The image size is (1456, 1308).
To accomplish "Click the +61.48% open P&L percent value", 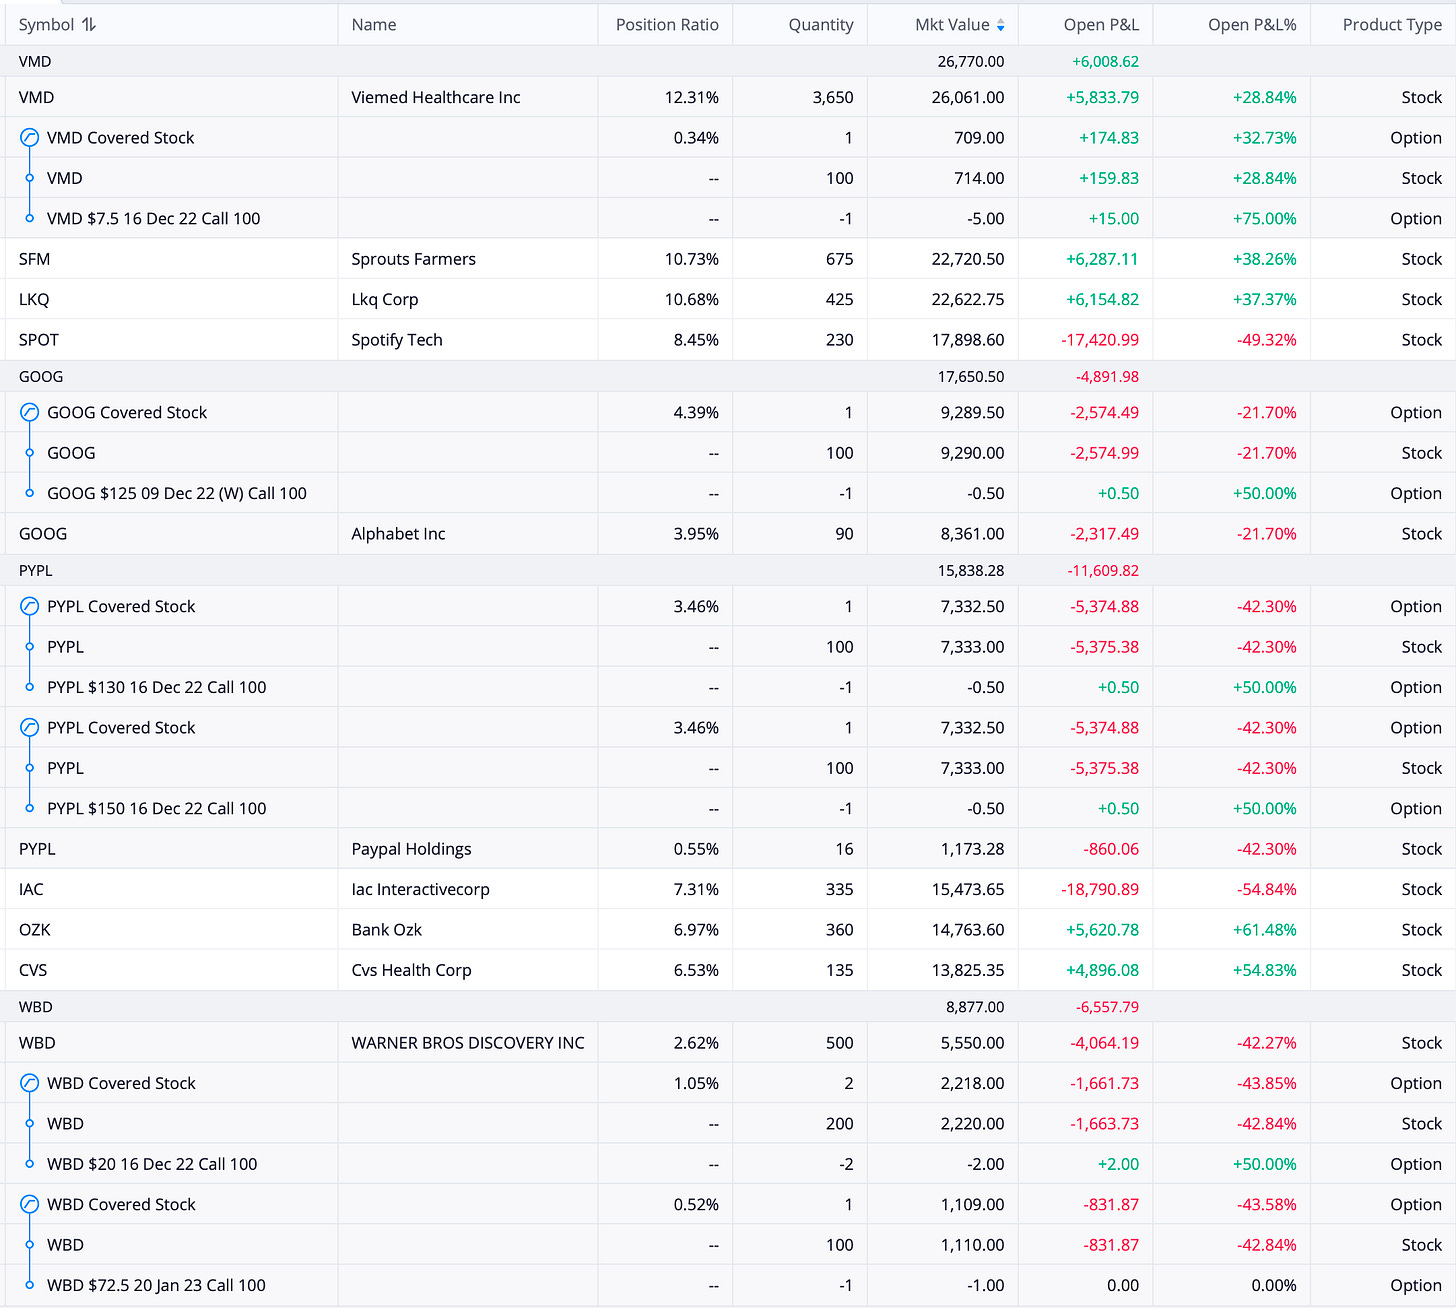I will (x=1265, y=929).
